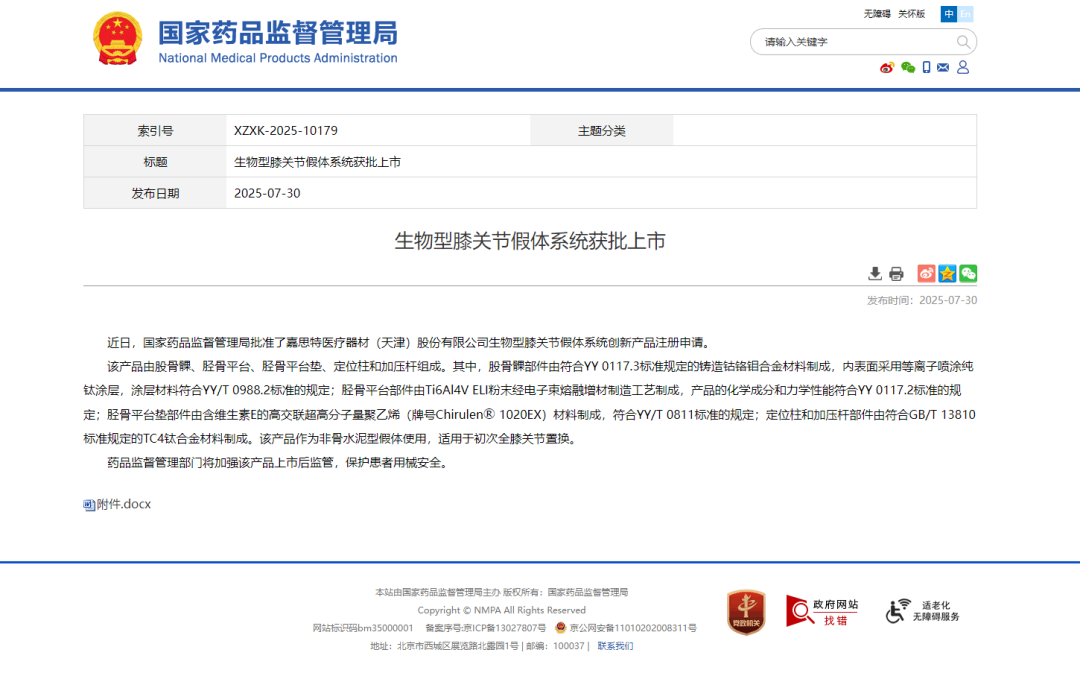
Task: Select the index number XZXK-2025-10179
Action: [286, 131]
